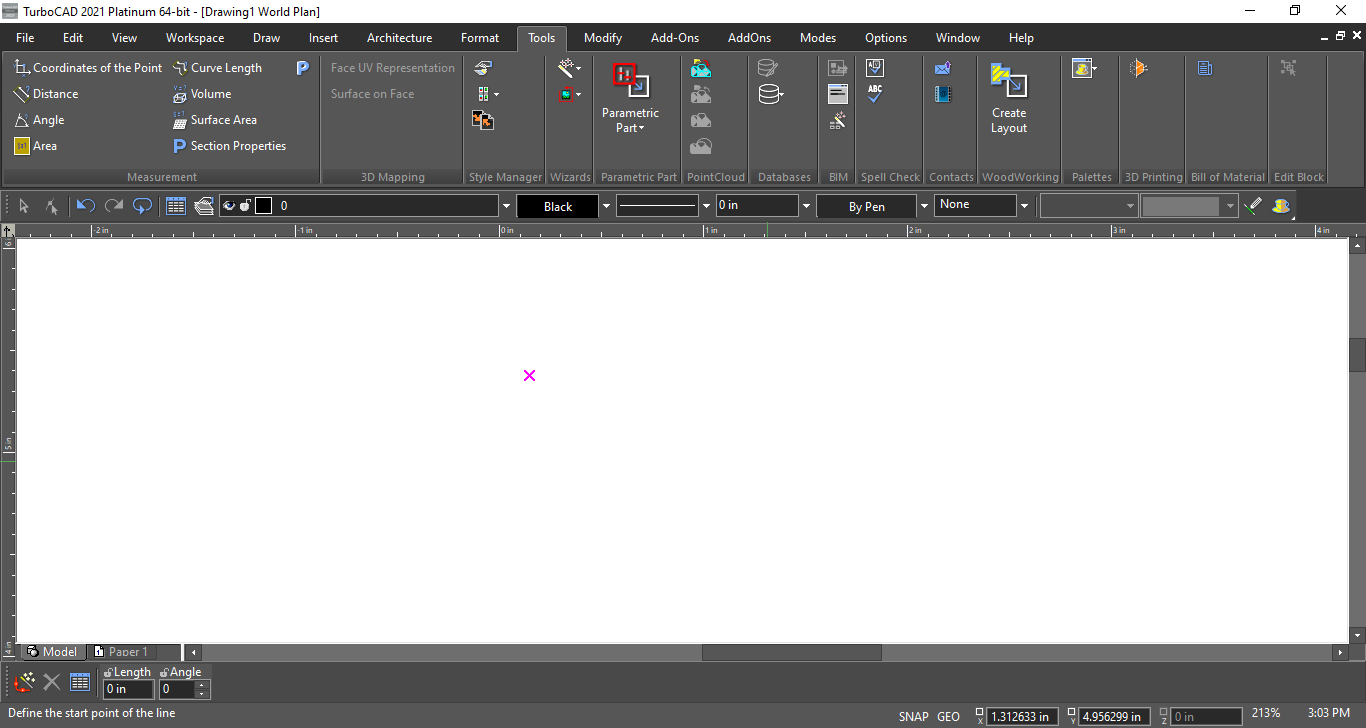Toggle the Length lock icon
Viewport: 1366px width, 728px height.
tap(107, 673)
